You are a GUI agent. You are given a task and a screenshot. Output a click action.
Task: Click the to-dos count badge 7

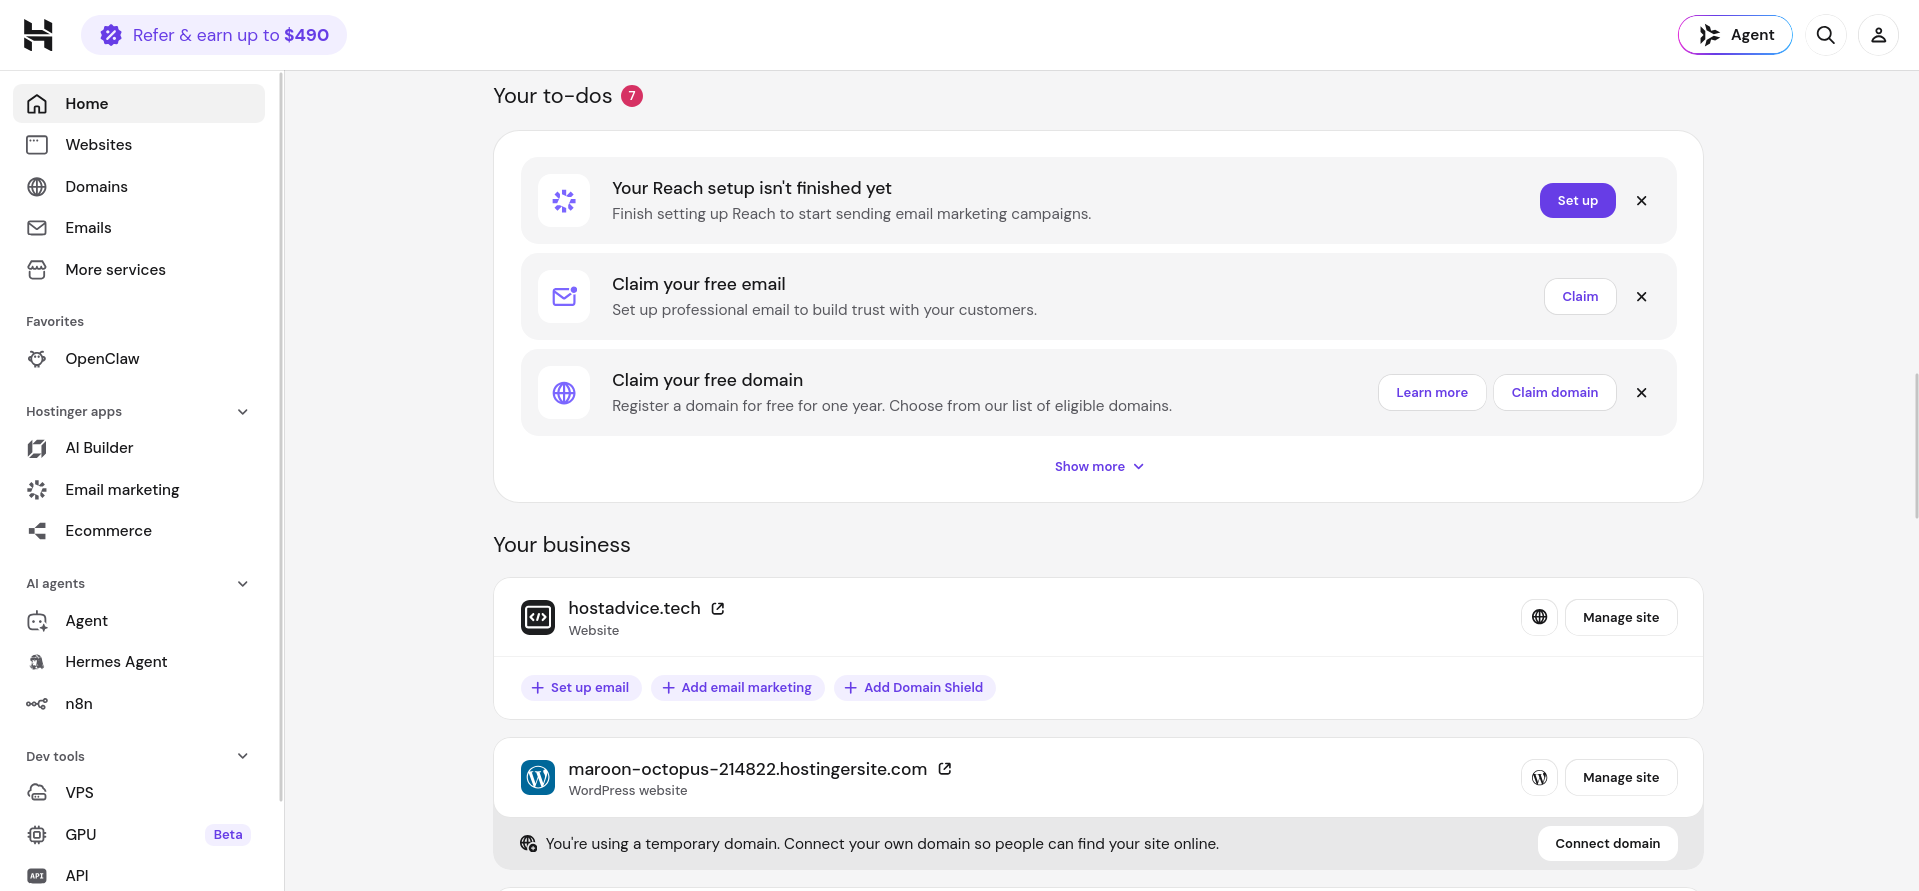pos(632,96)
